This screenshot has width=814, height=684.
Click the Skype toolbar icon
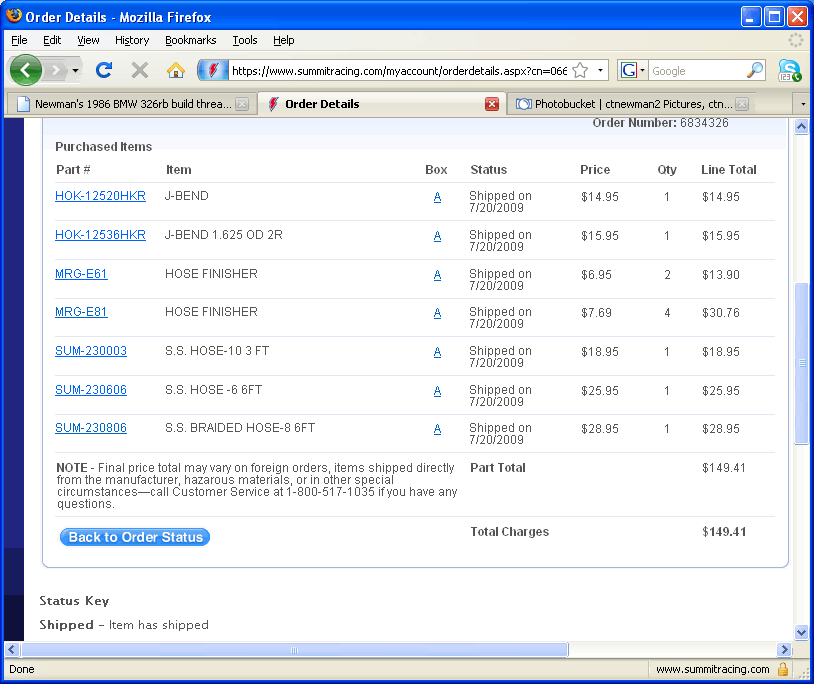(789, 71)
